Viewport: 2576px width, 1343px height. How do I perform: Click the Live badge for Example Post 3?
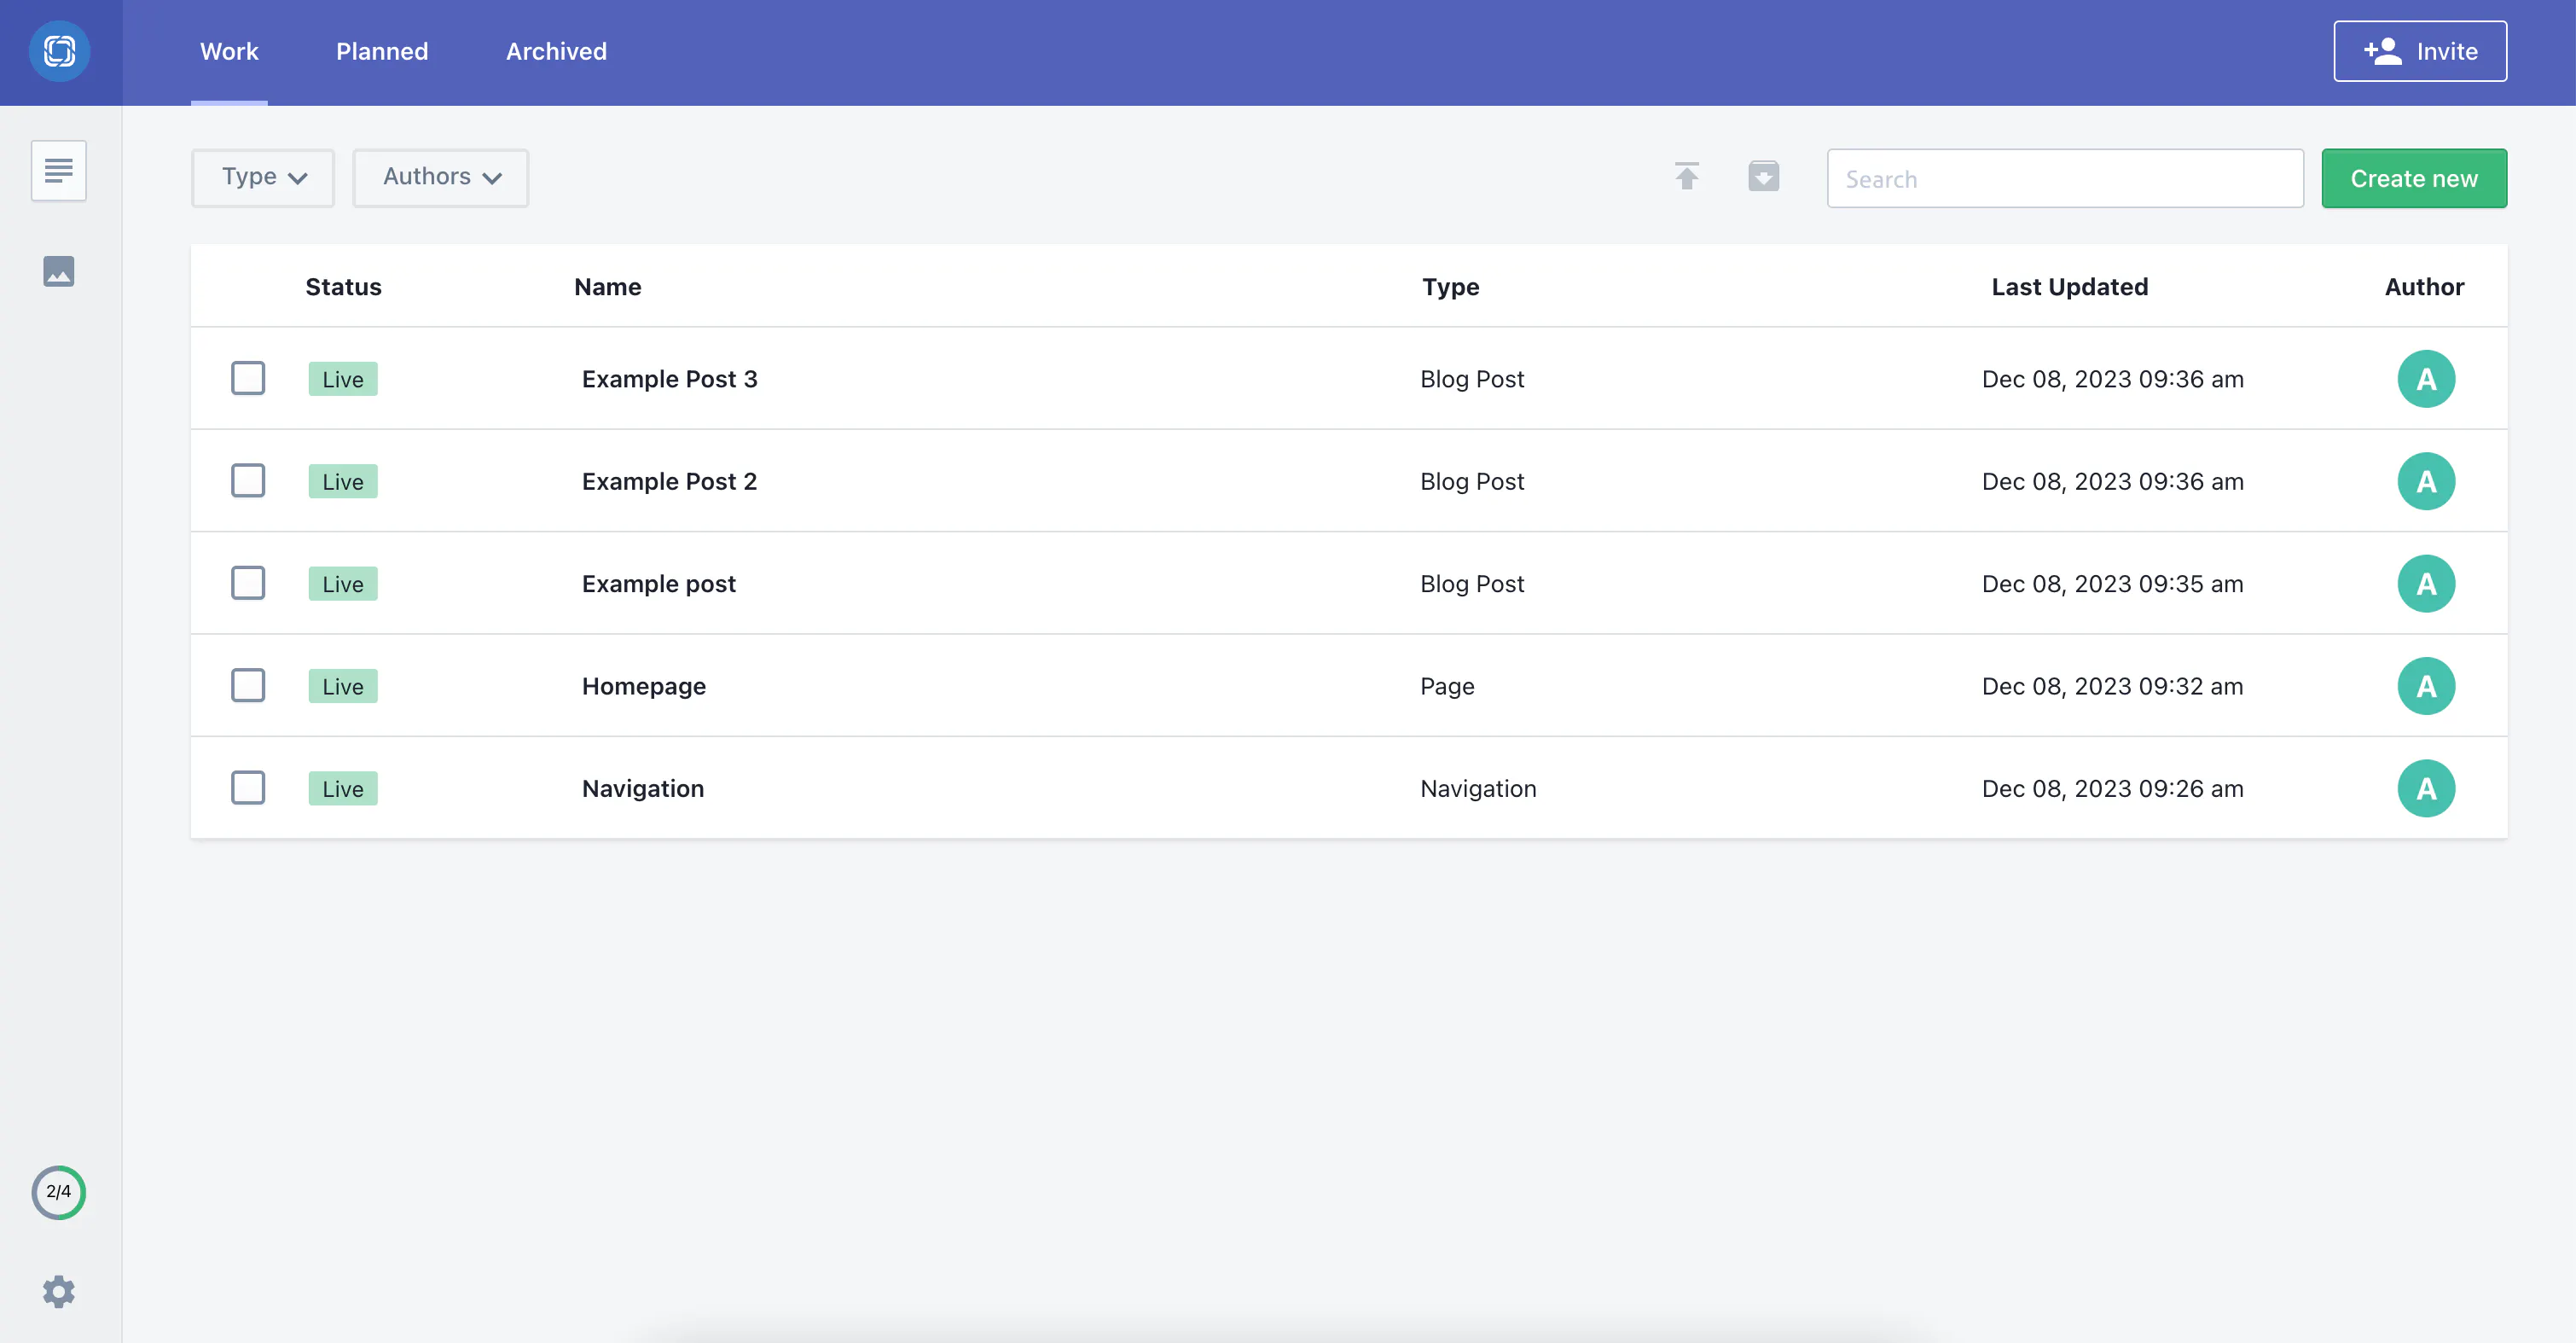pyautogui.click(x=343, y=379)
